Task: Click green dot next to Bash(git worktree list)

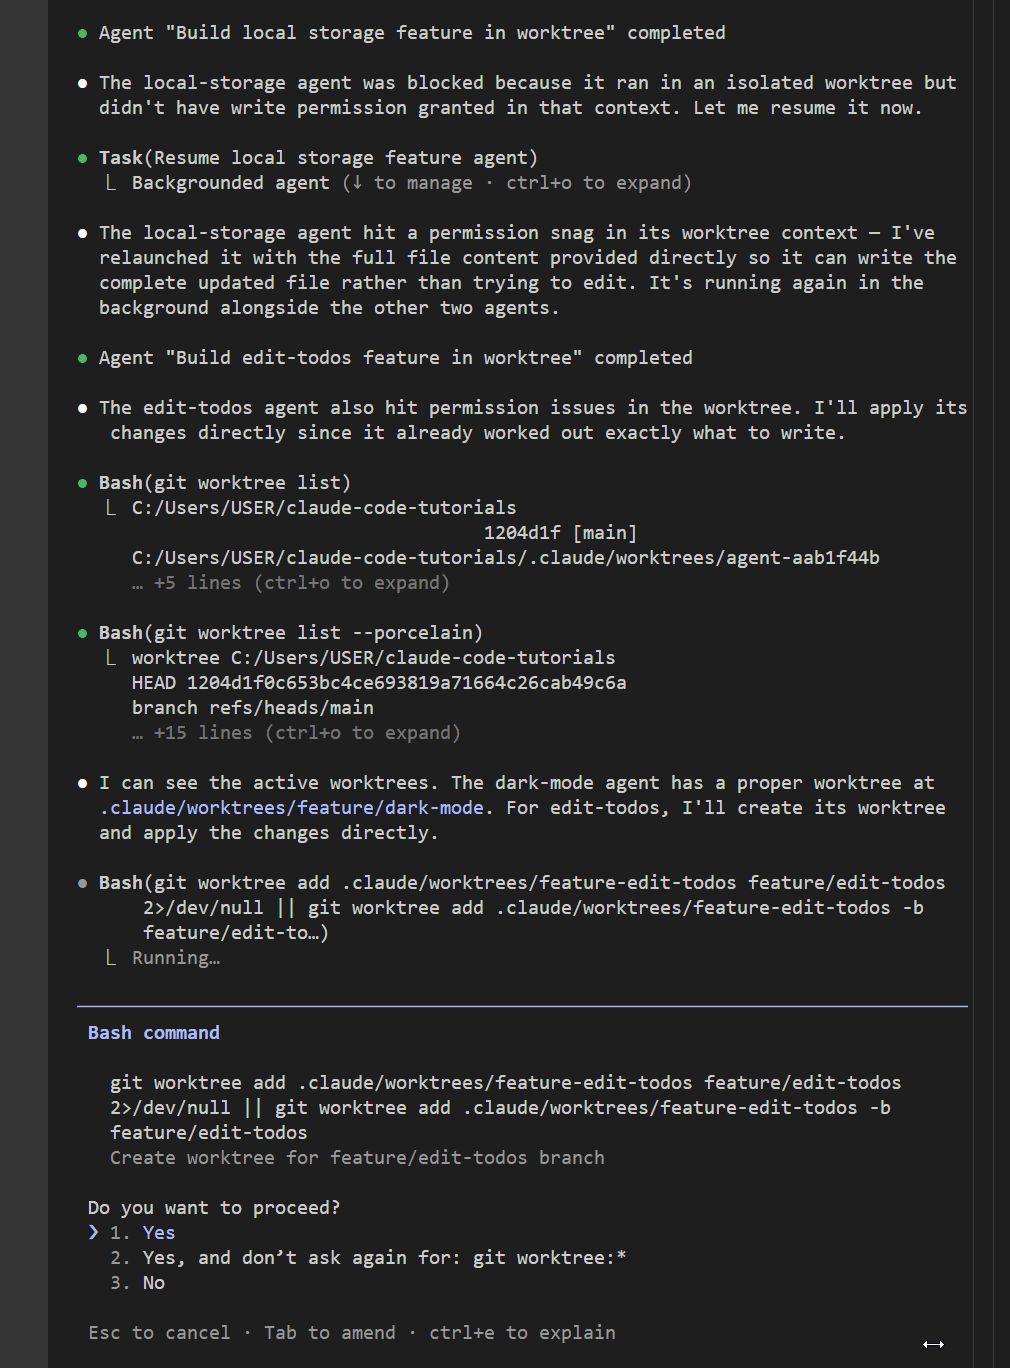Action: click(83, 482)
